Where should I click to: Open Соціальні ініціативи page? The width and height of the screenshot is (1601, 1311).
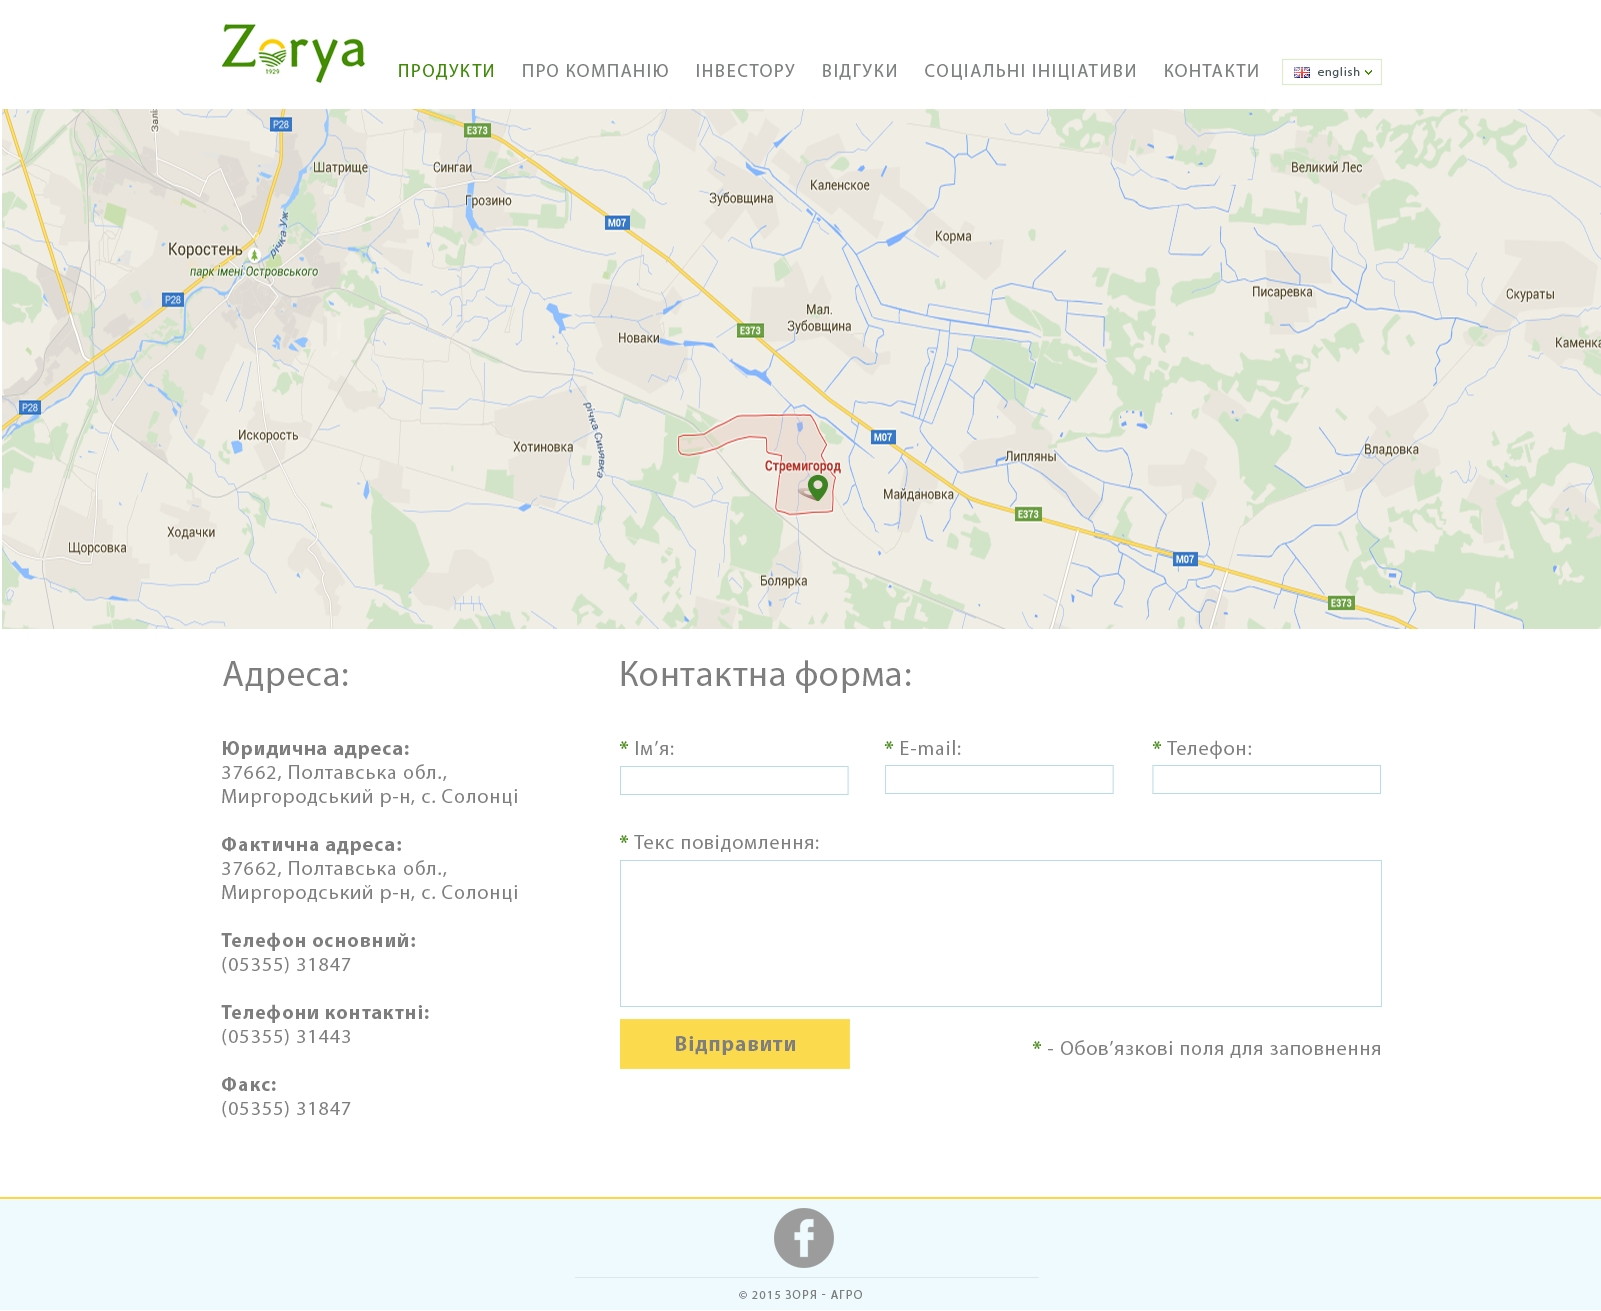(x=1030, y=71)
